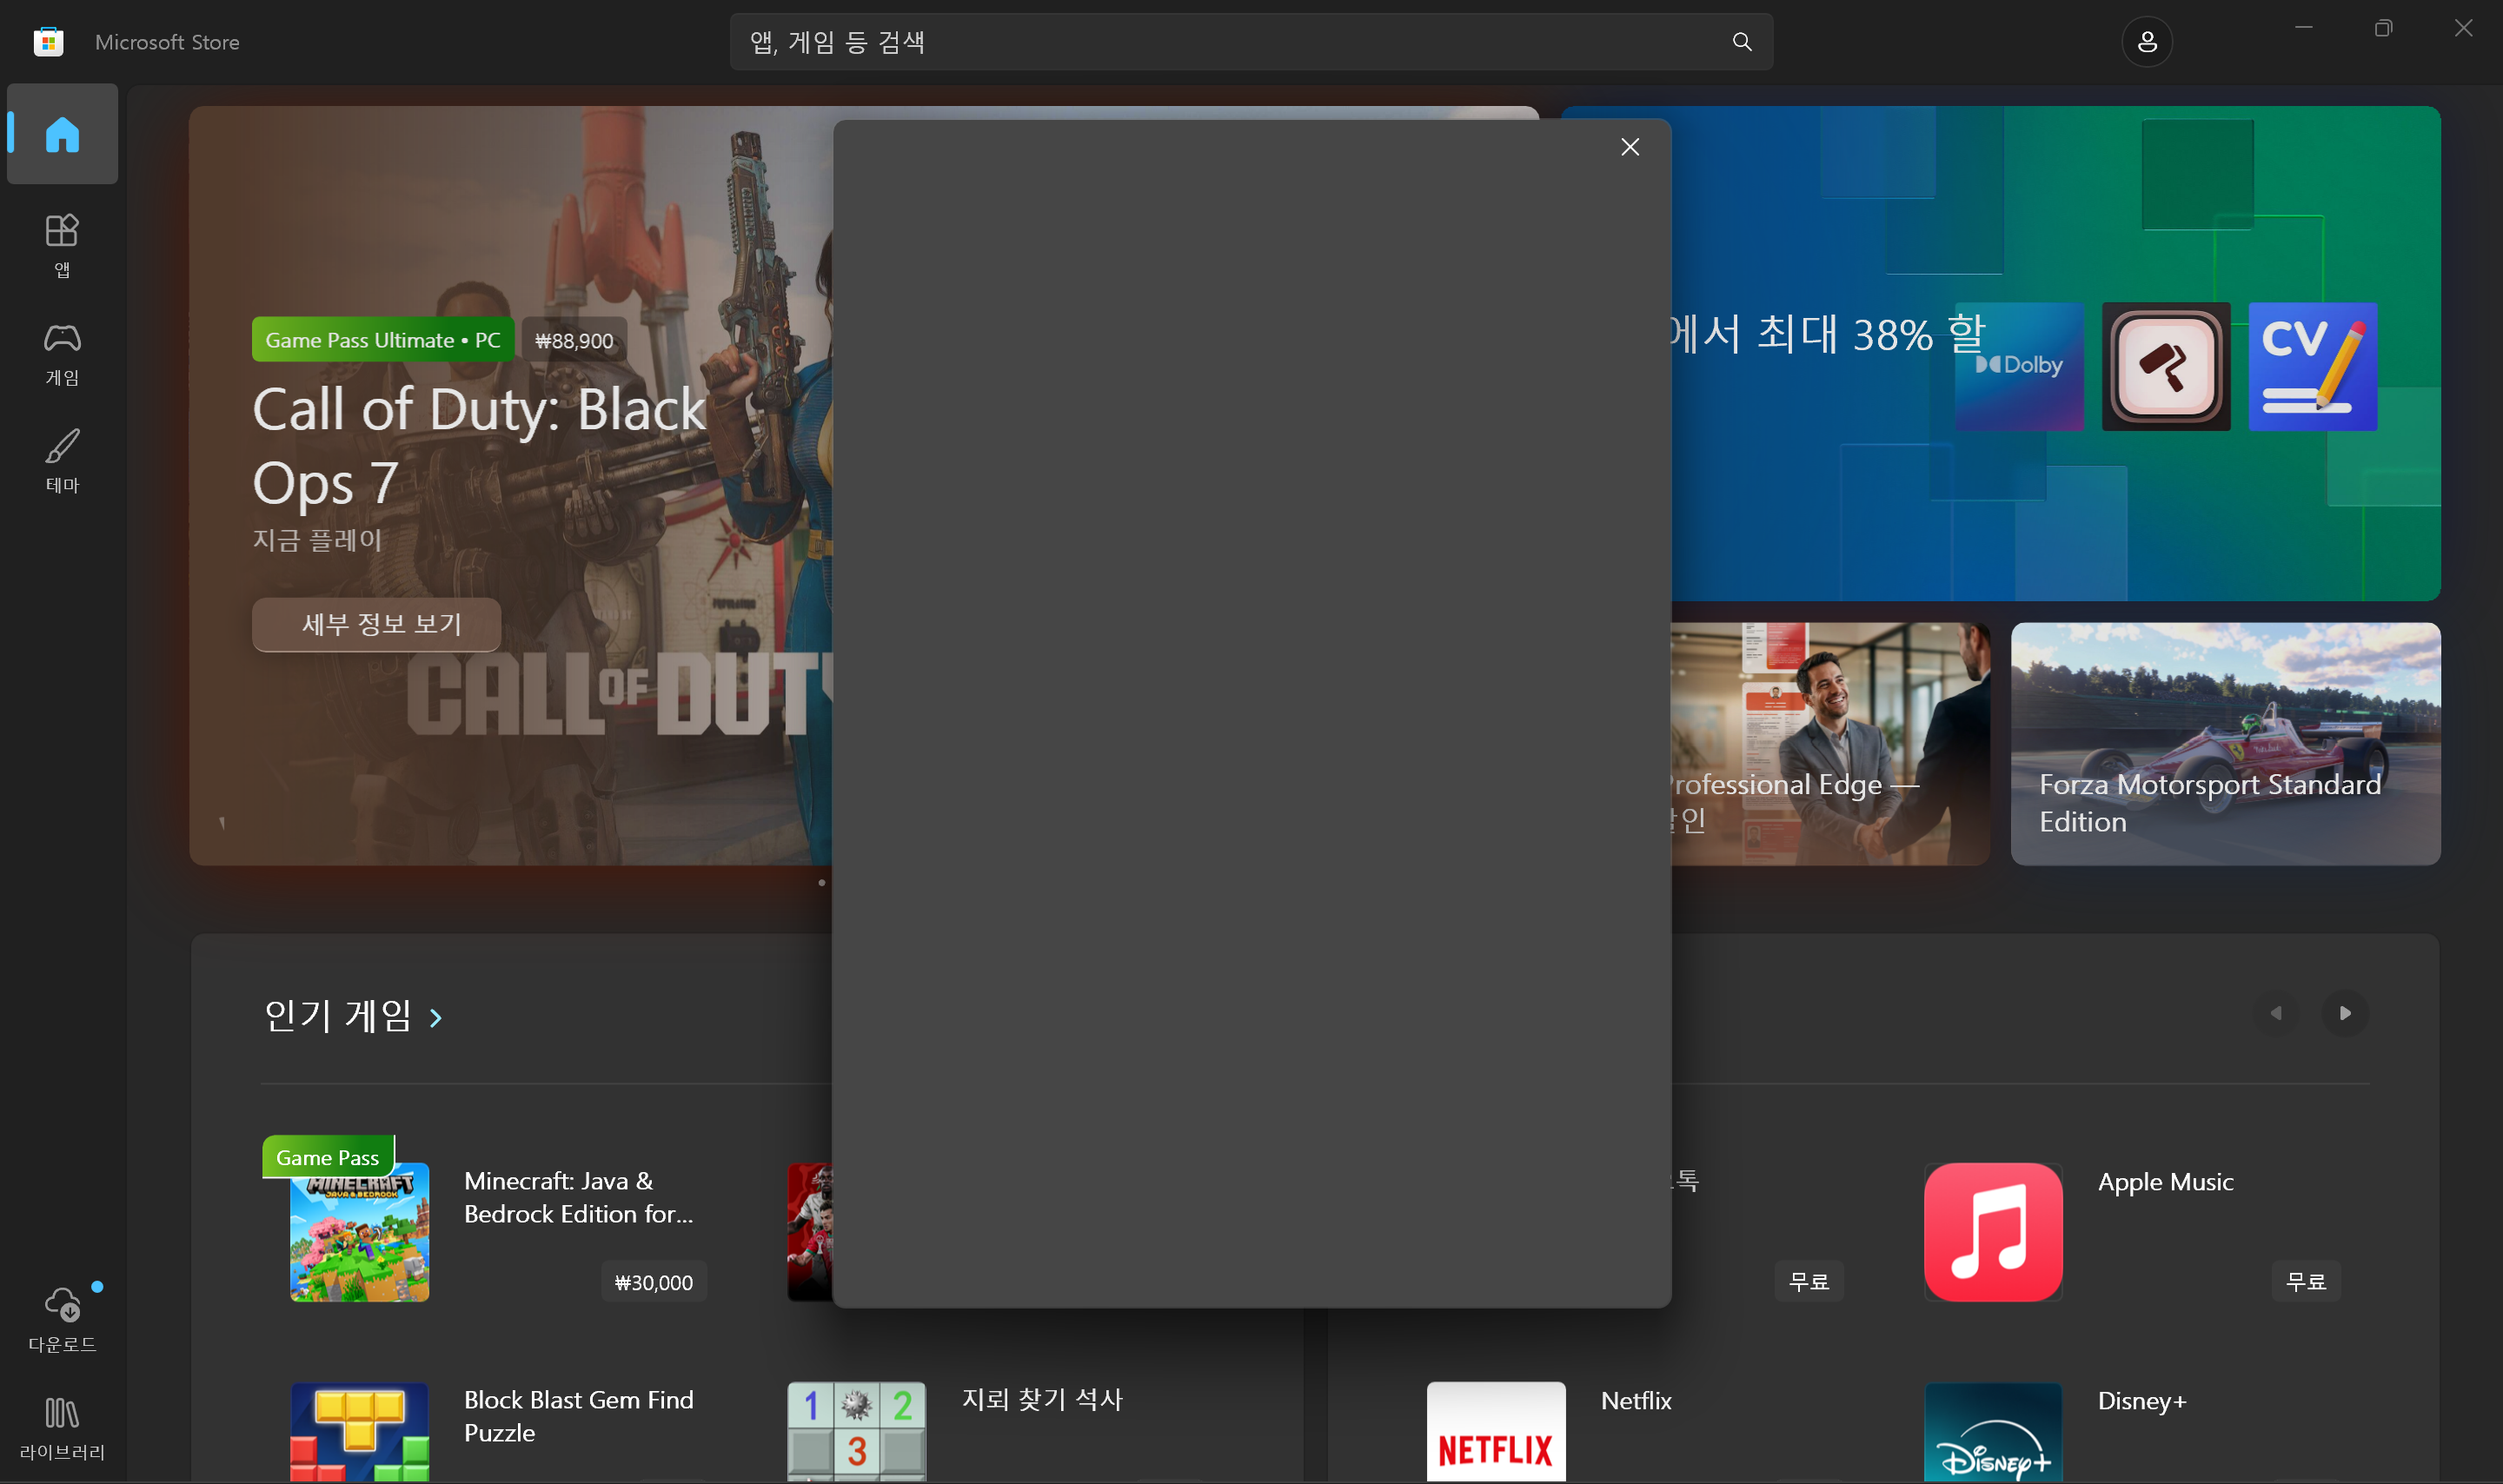Open the Minecraft Java & Bedrock icon

[360, 1232]
